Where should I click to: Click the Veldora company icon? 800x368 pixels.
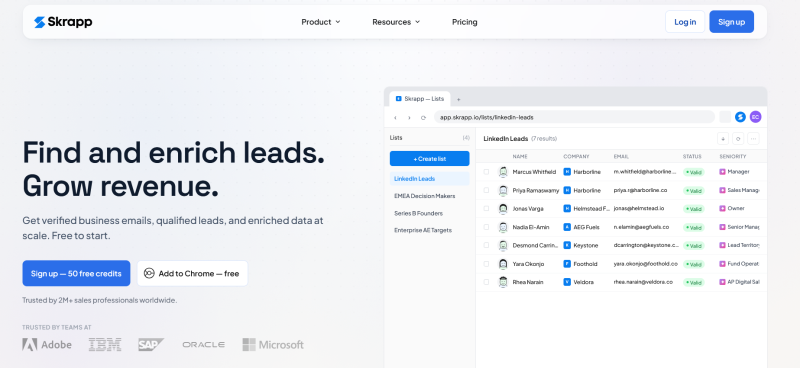point(567,282)
